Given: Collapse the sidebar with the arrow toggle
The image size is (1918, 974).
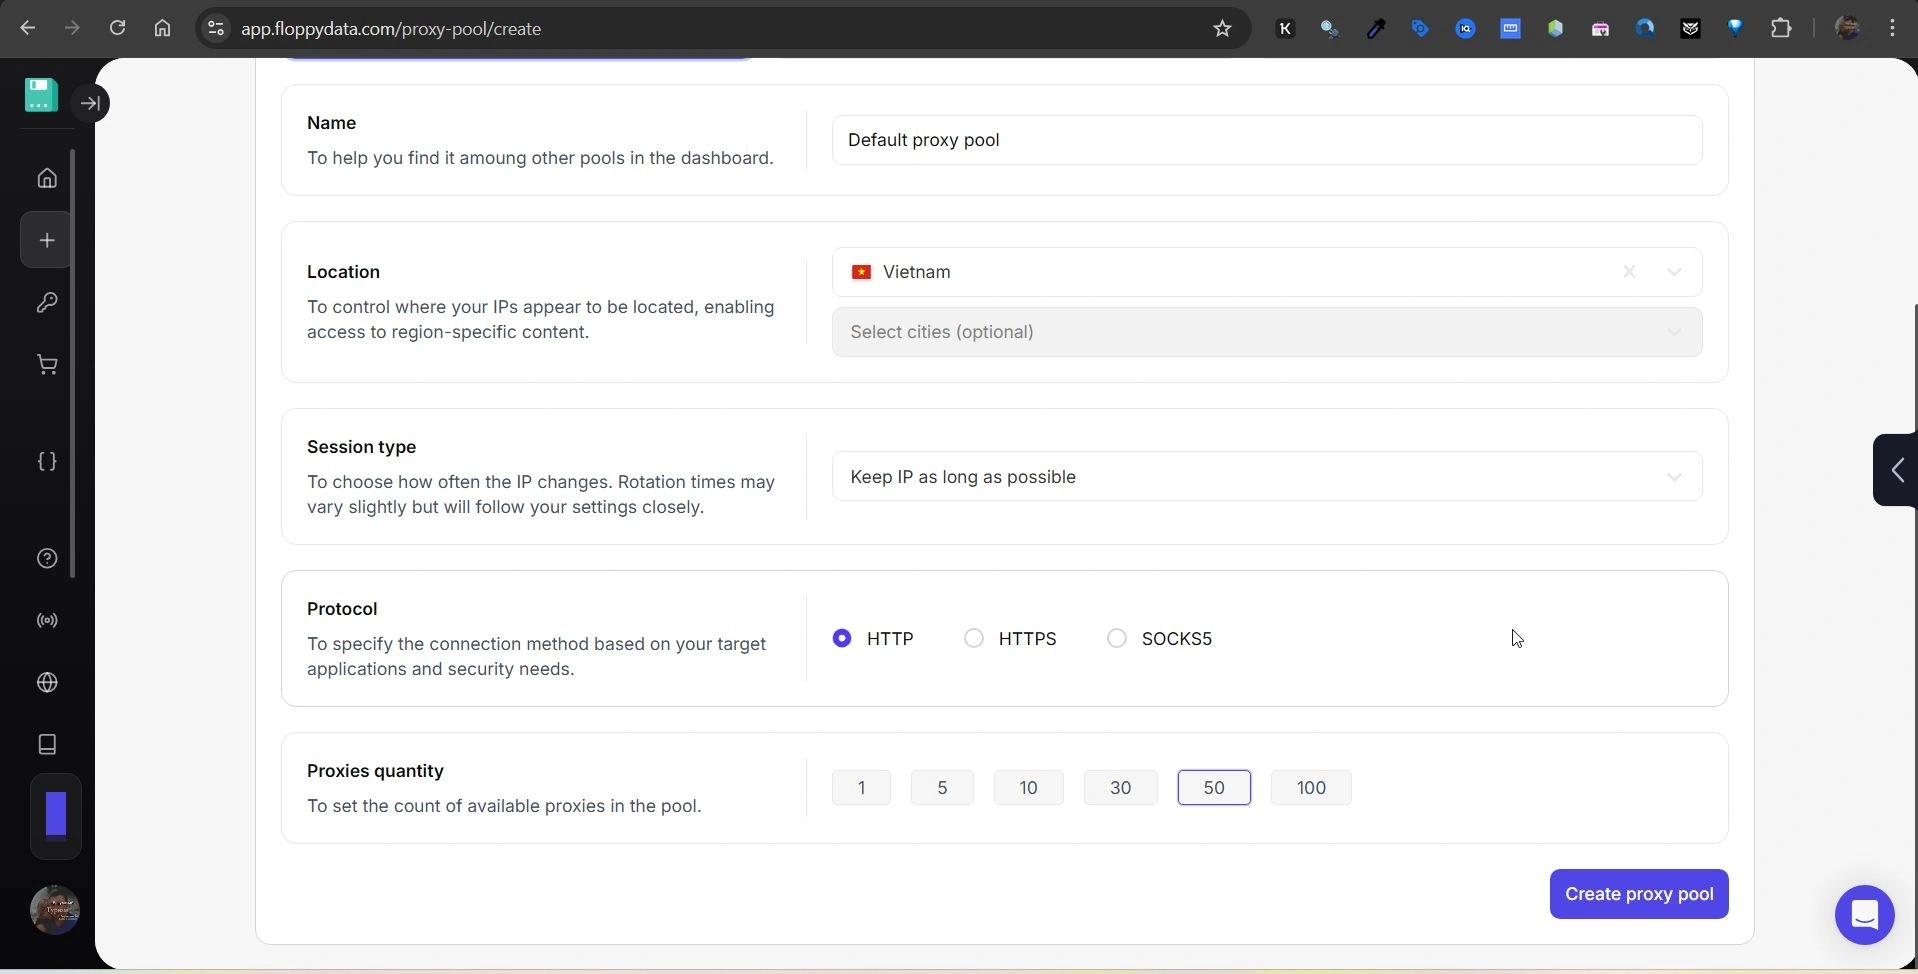Looking at the screenshot, I should (x=91, y=102).
